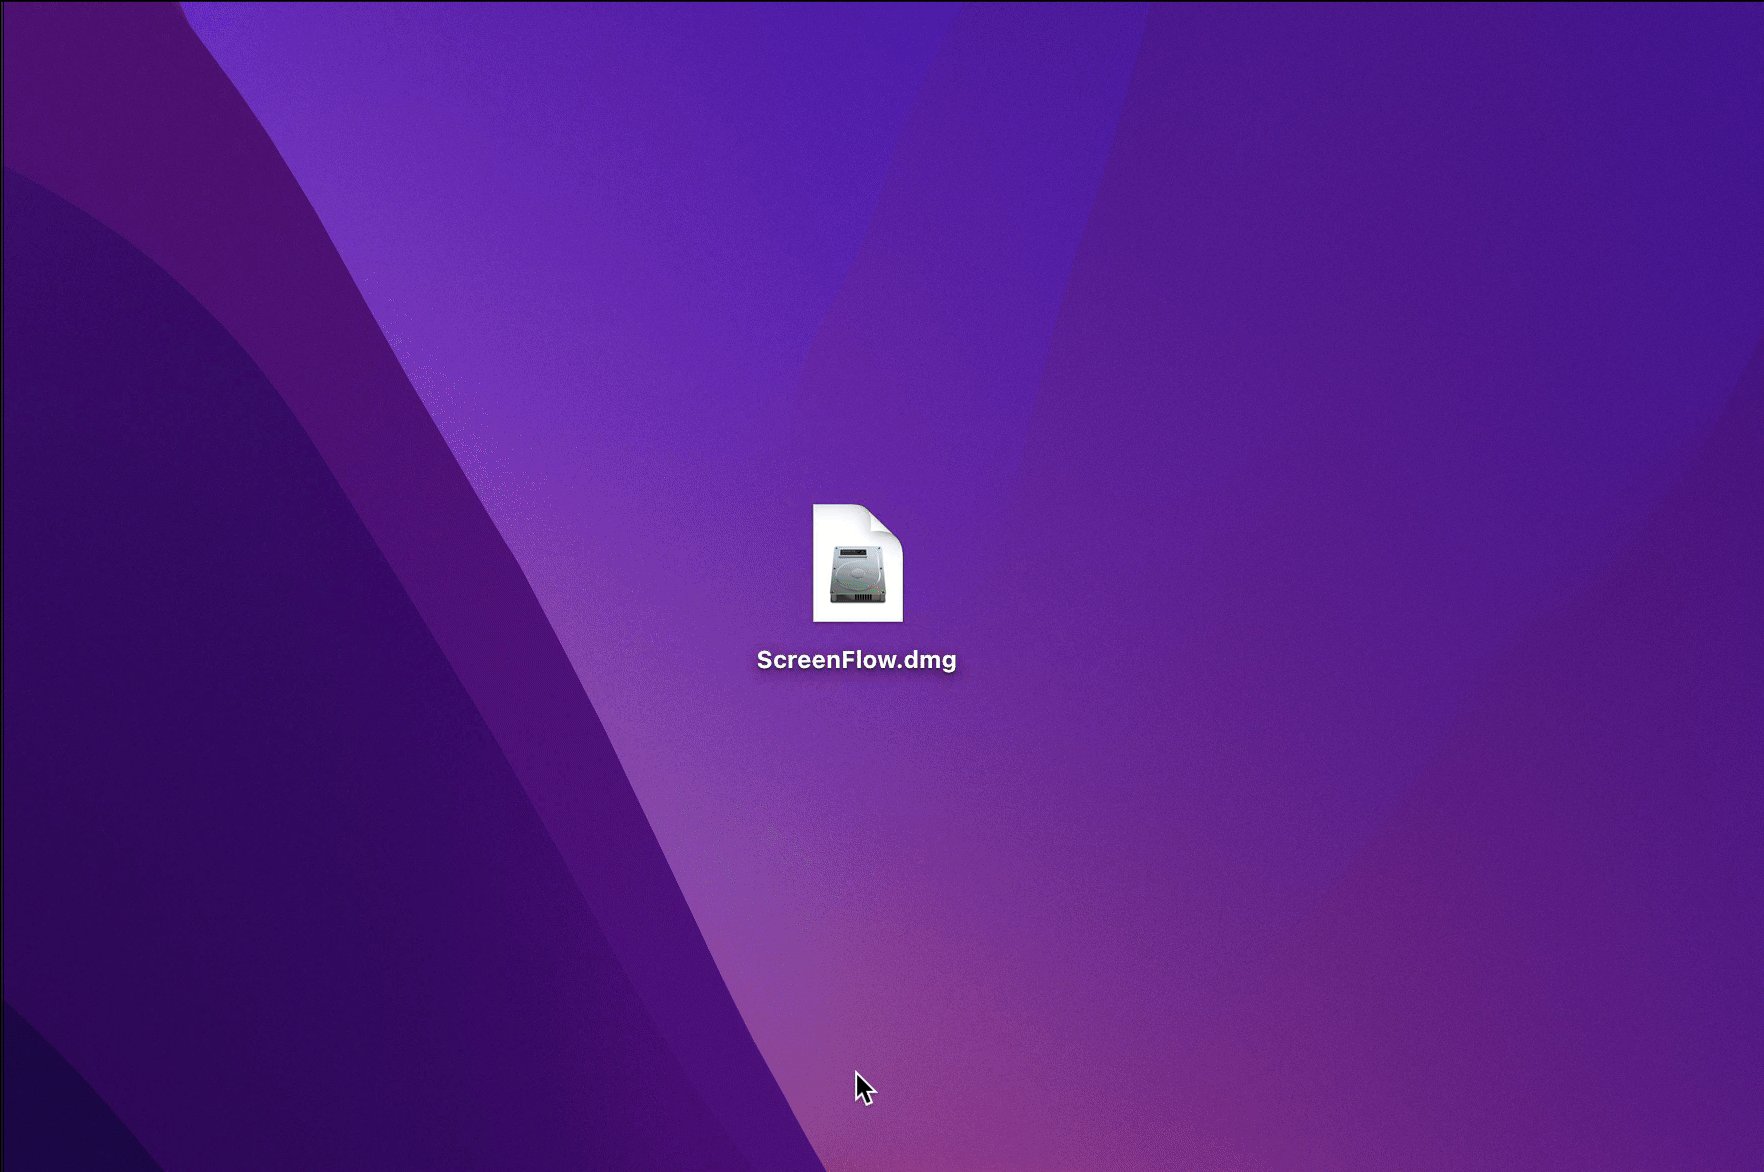Select the ScreenFlow.dmg disk image icon
This screenshot has height=1172, width=1764.
coord(858,563)
